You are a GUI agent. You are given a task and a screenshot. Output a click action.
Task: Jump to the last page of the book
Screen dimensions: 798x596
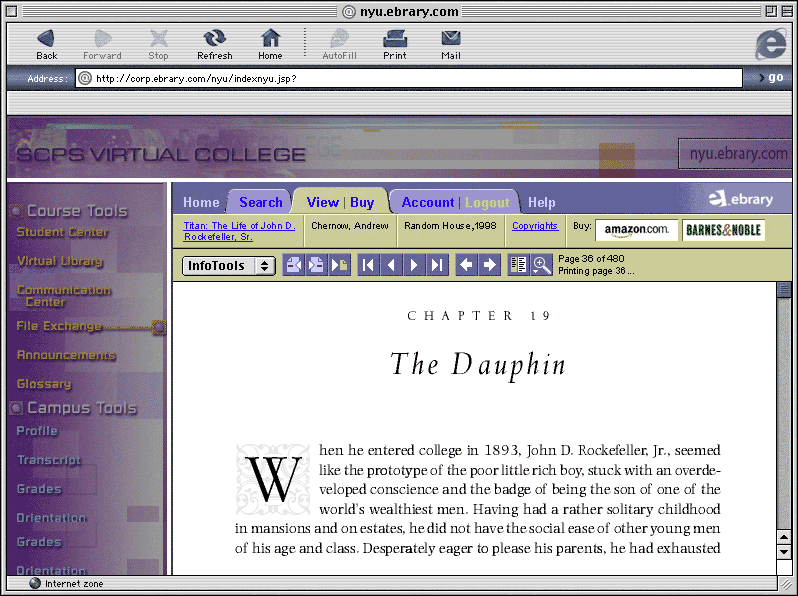pyautogui.click(x=437, y=265)
